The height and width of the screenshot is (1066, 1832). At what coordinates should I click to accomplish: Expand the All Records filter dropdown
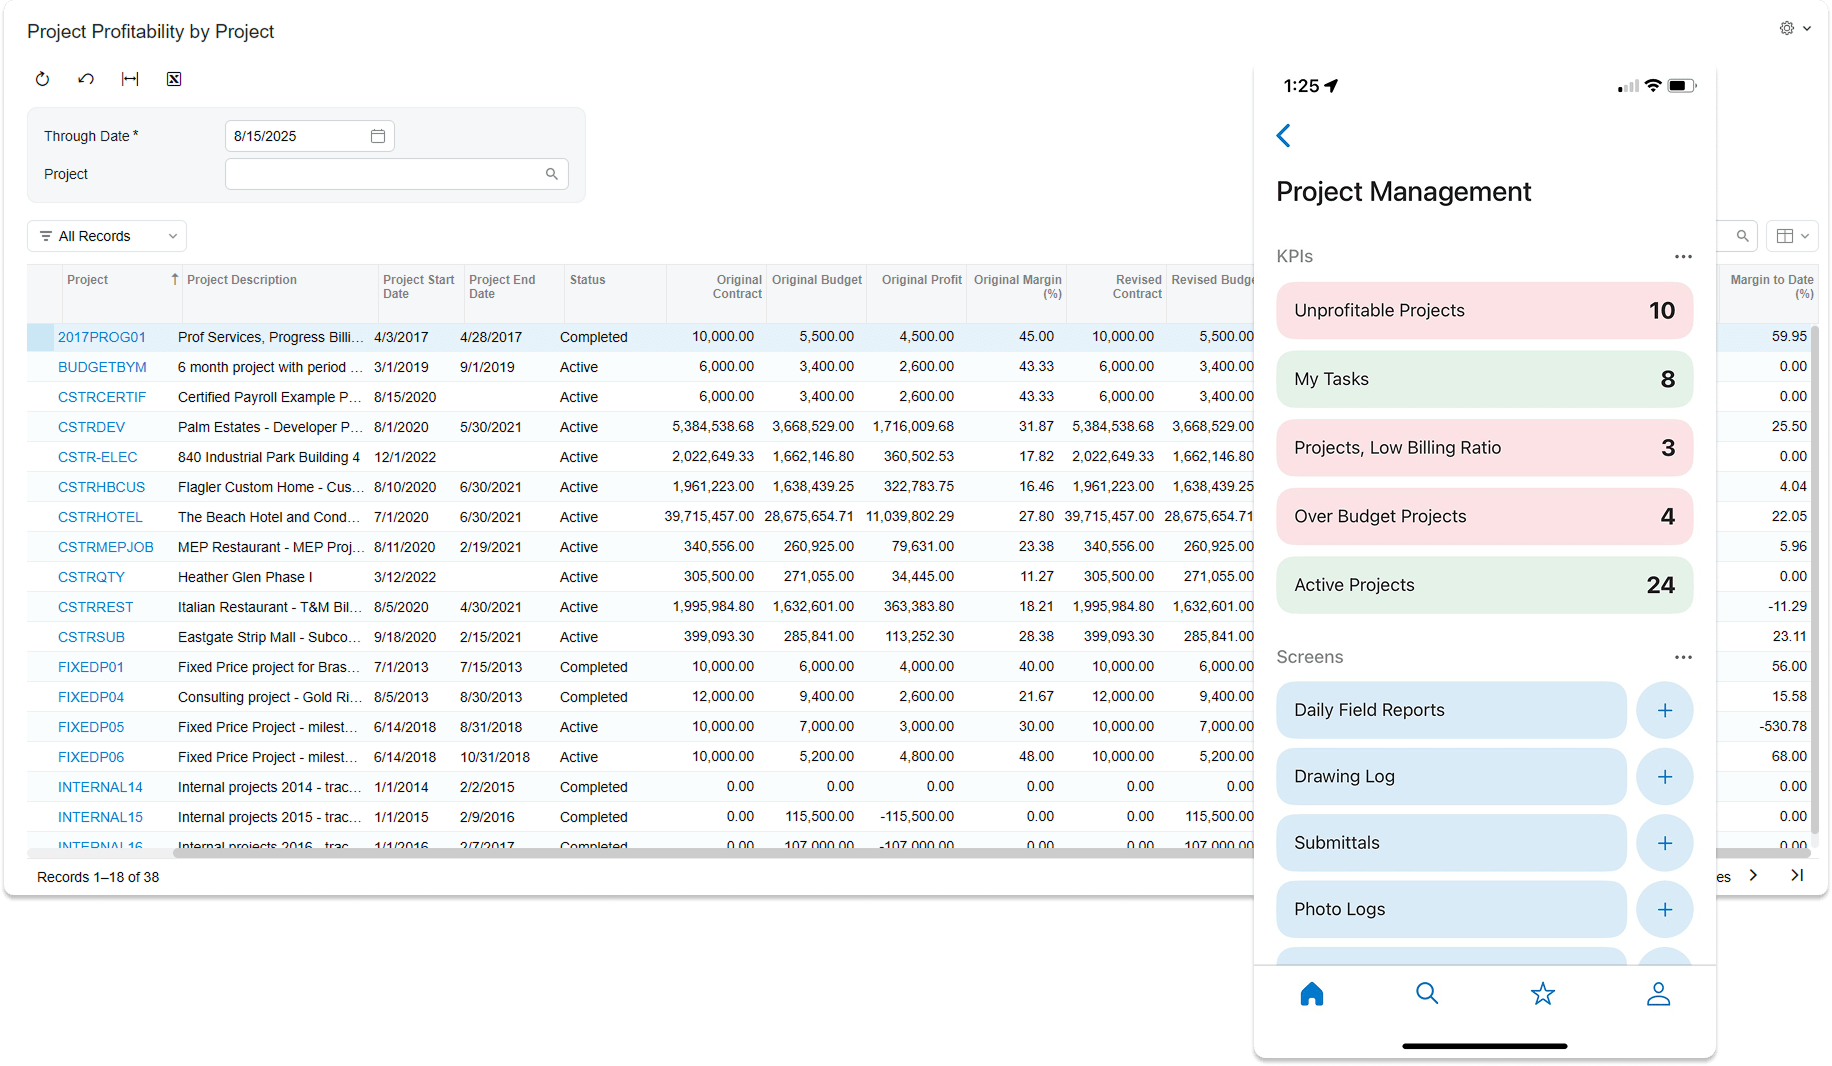tap(107, 236)
